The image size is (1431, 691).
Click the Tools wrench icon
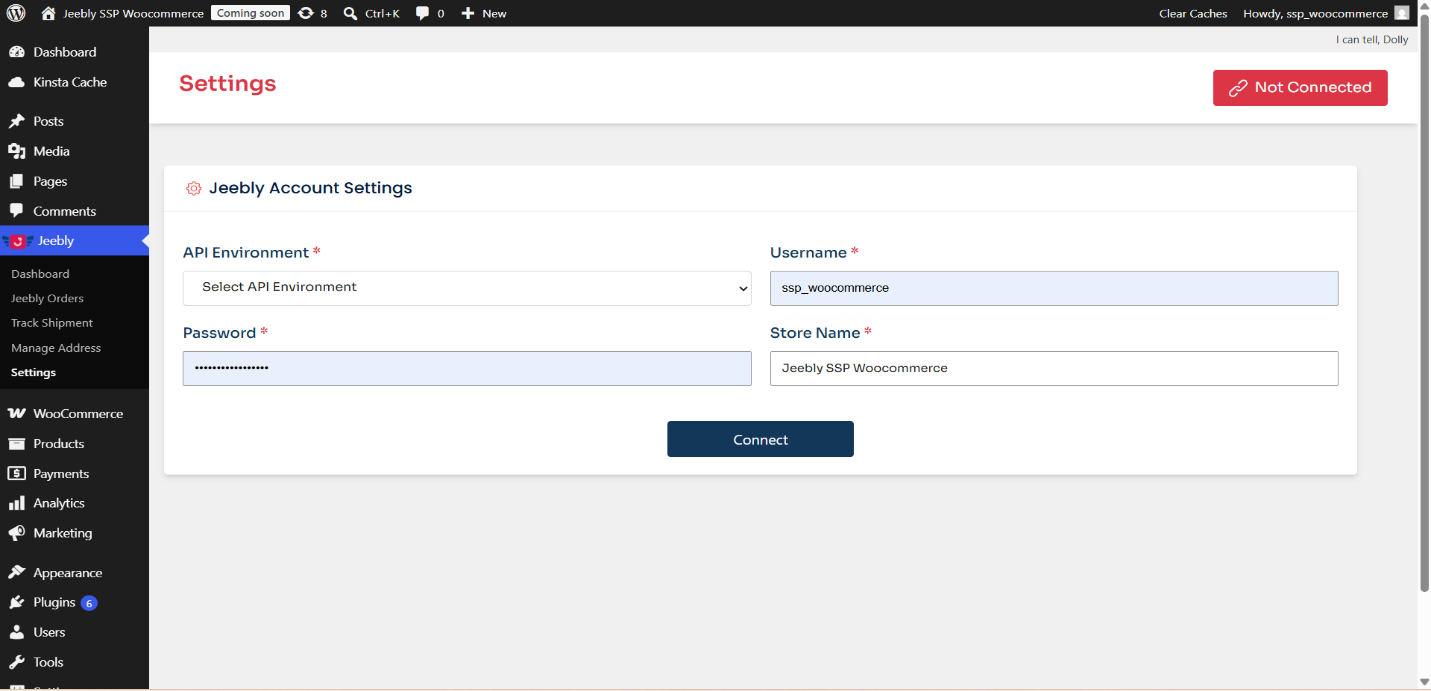point(16,662)
